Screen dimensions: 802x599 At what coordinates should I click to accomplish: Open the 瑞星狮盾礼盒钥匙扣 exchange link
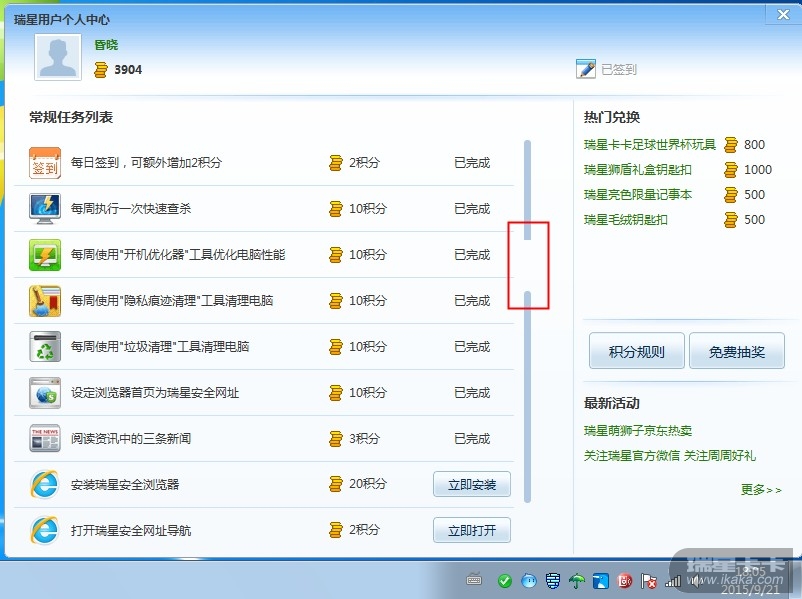[x=637, y=170]
